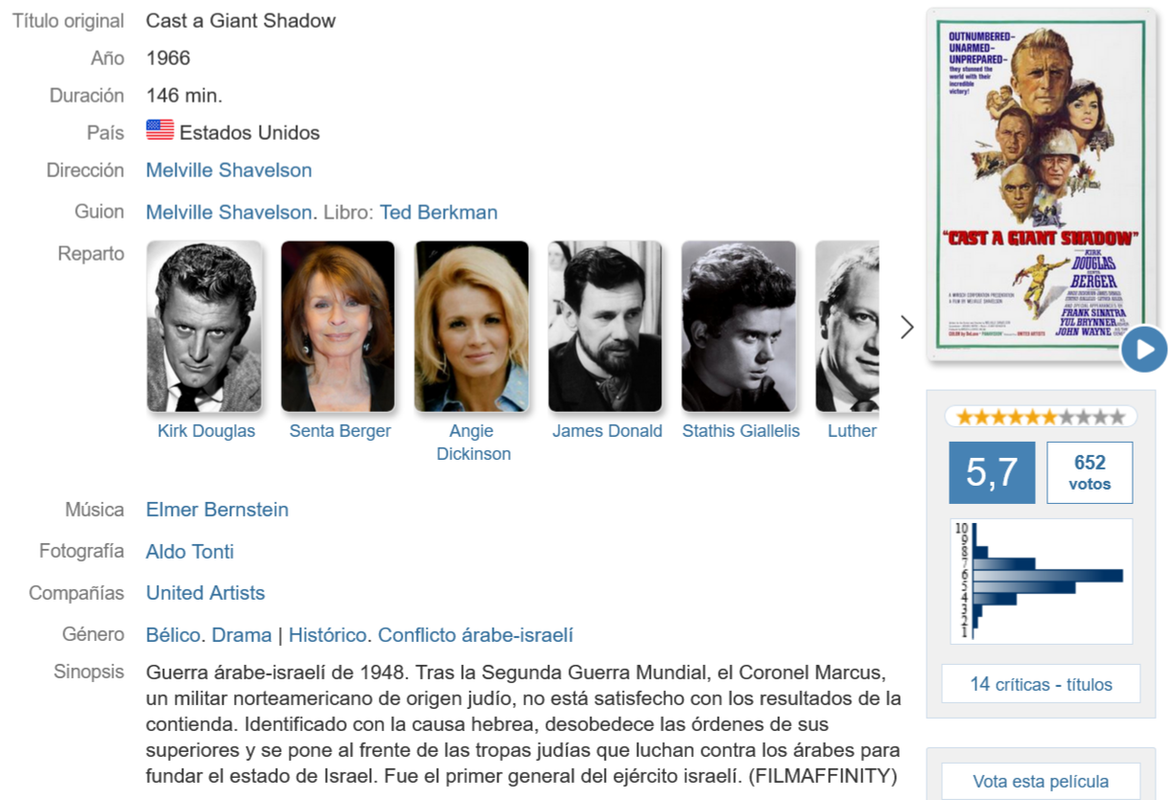Open composer Elmer Bernstein link
This screenshot has height=800, width=1174.
(x=217, y=509)
